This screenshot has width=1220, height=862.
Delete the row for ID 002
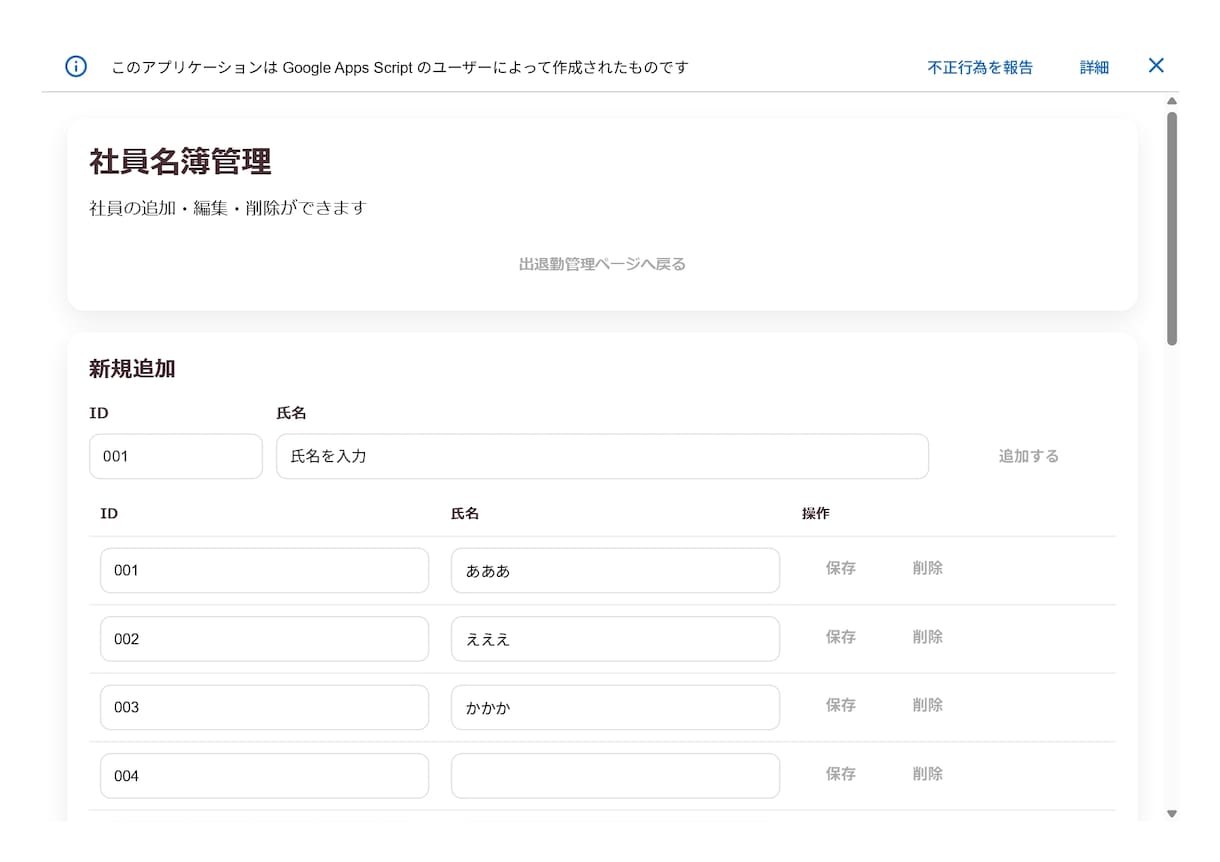click(x=927, y=637)
